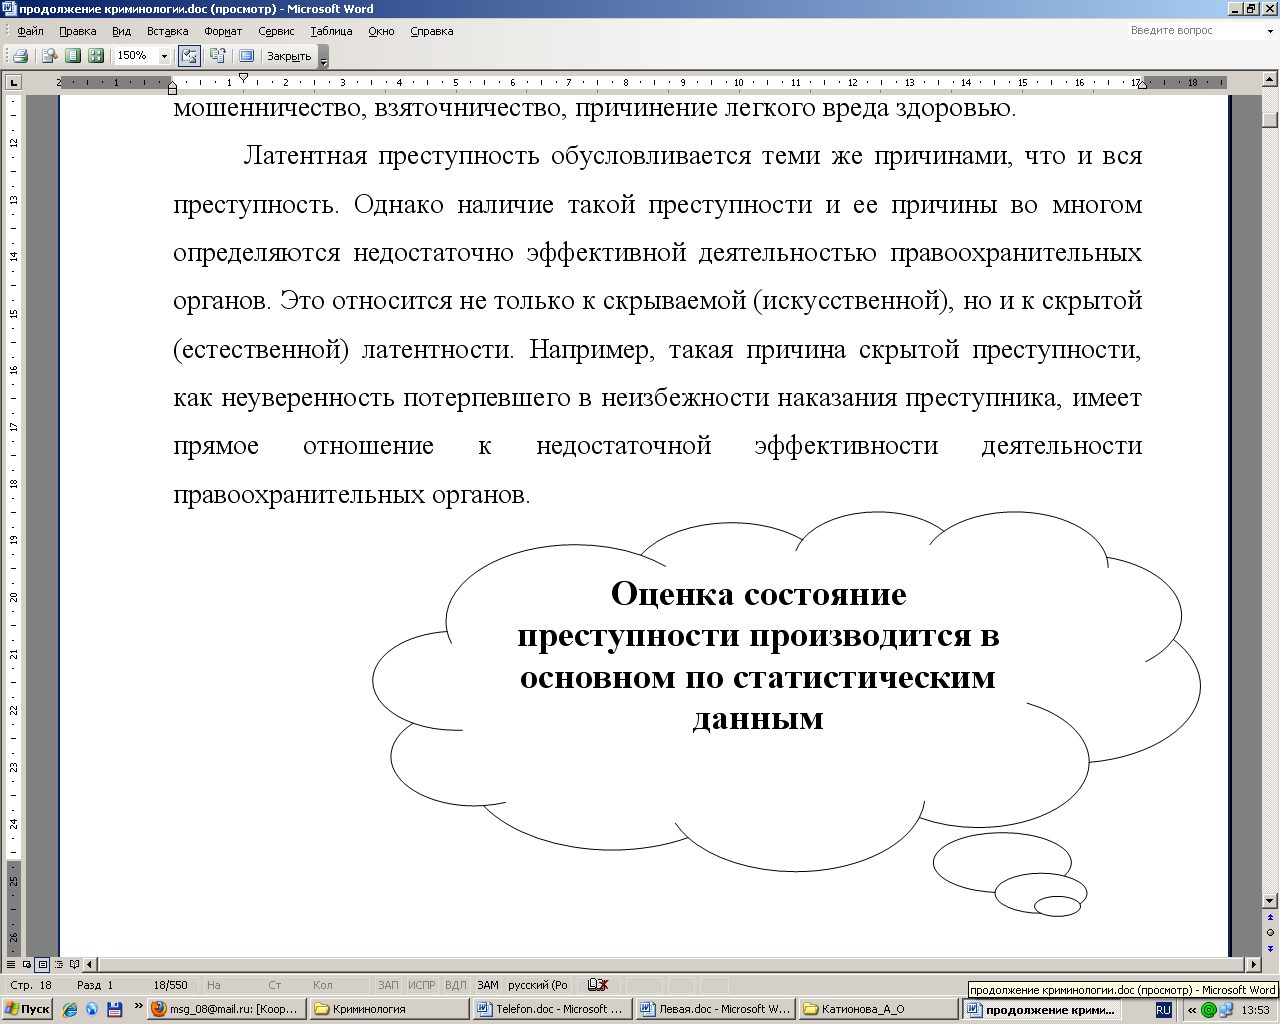The image size is (1280, 1024).
Task: Switch to msg_08@mail.ru Firefox taskbar button
Action: click(x=227, y=1009)
